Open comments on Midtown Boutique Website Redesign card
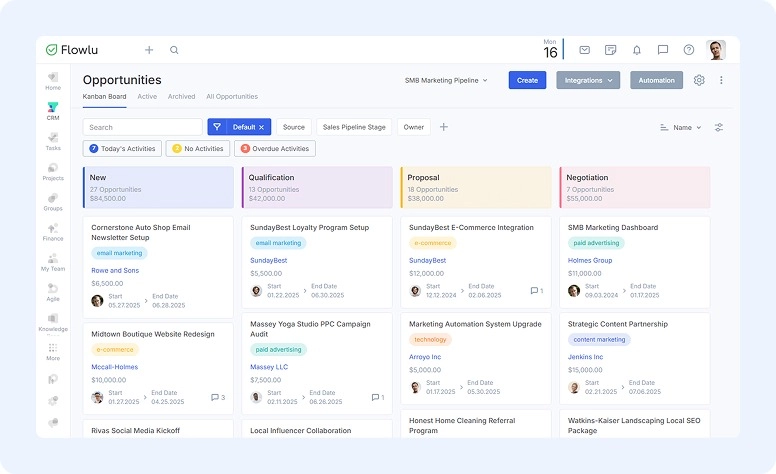Image resolution: width=776 pixels, height=474 pixels. [218, 397]
